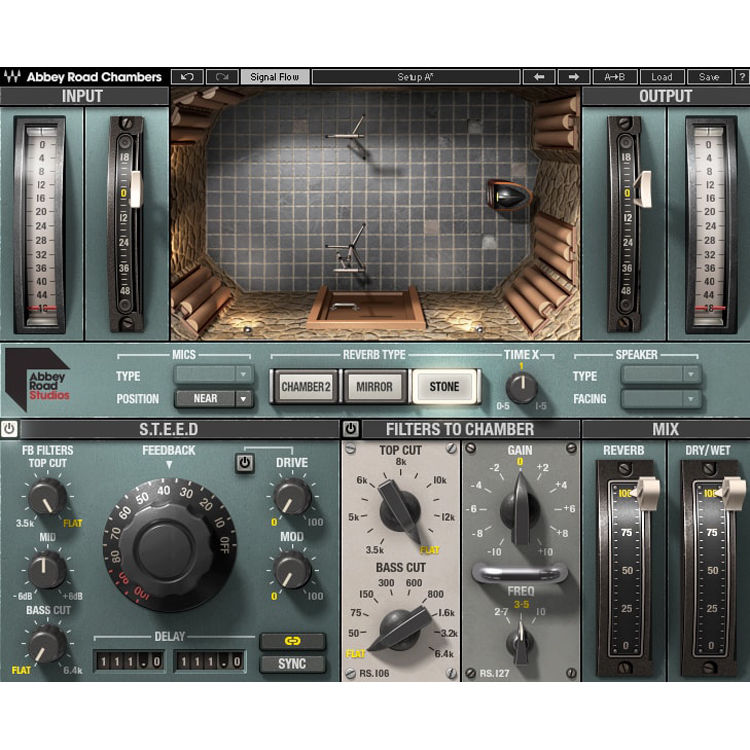Click the left Delay value field

(x=129, y=661)
